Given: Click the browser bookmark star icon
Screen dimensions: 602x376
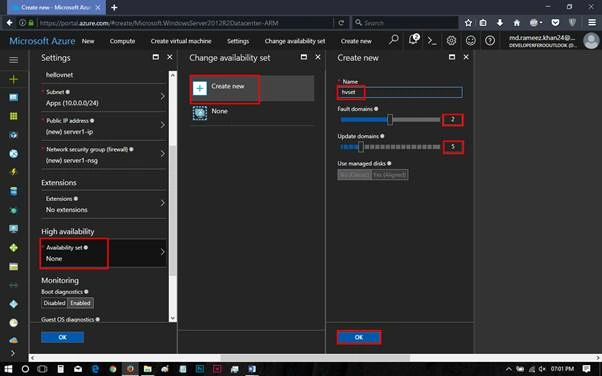Looking at the screenshot, I should [468, 23].
